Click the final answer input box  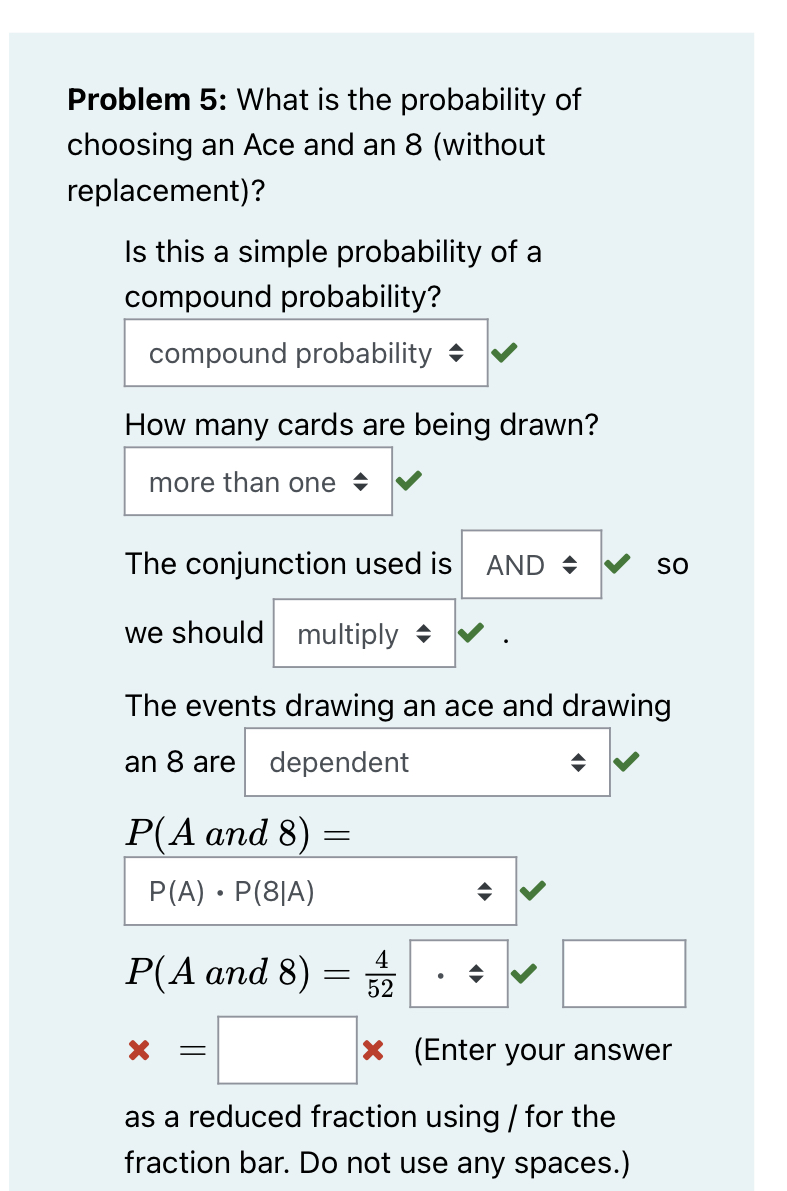[287, 1049]
